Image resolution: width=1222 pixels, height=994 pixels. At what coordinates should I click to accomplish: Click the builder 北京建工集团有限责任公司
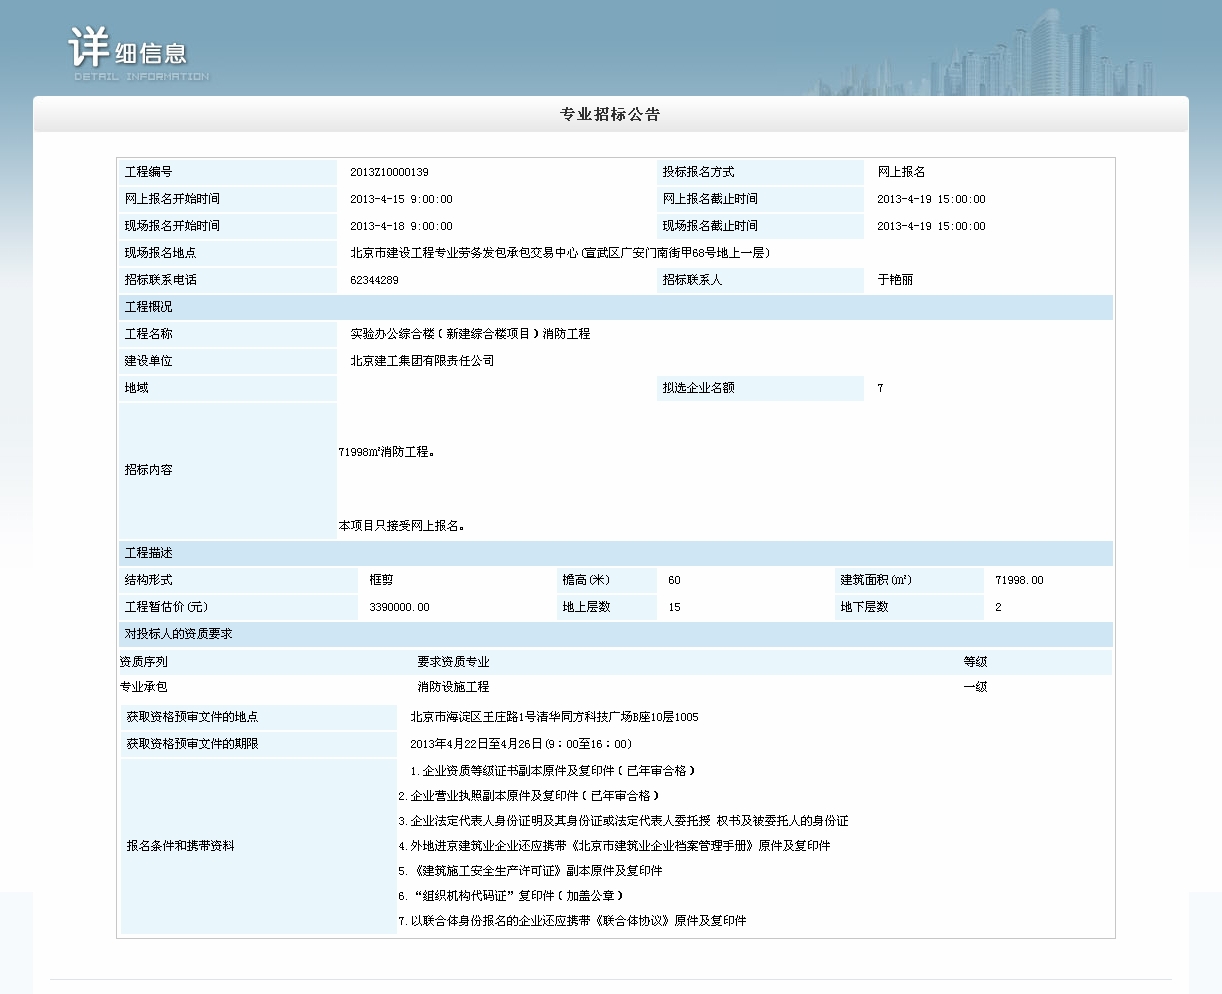422,361
